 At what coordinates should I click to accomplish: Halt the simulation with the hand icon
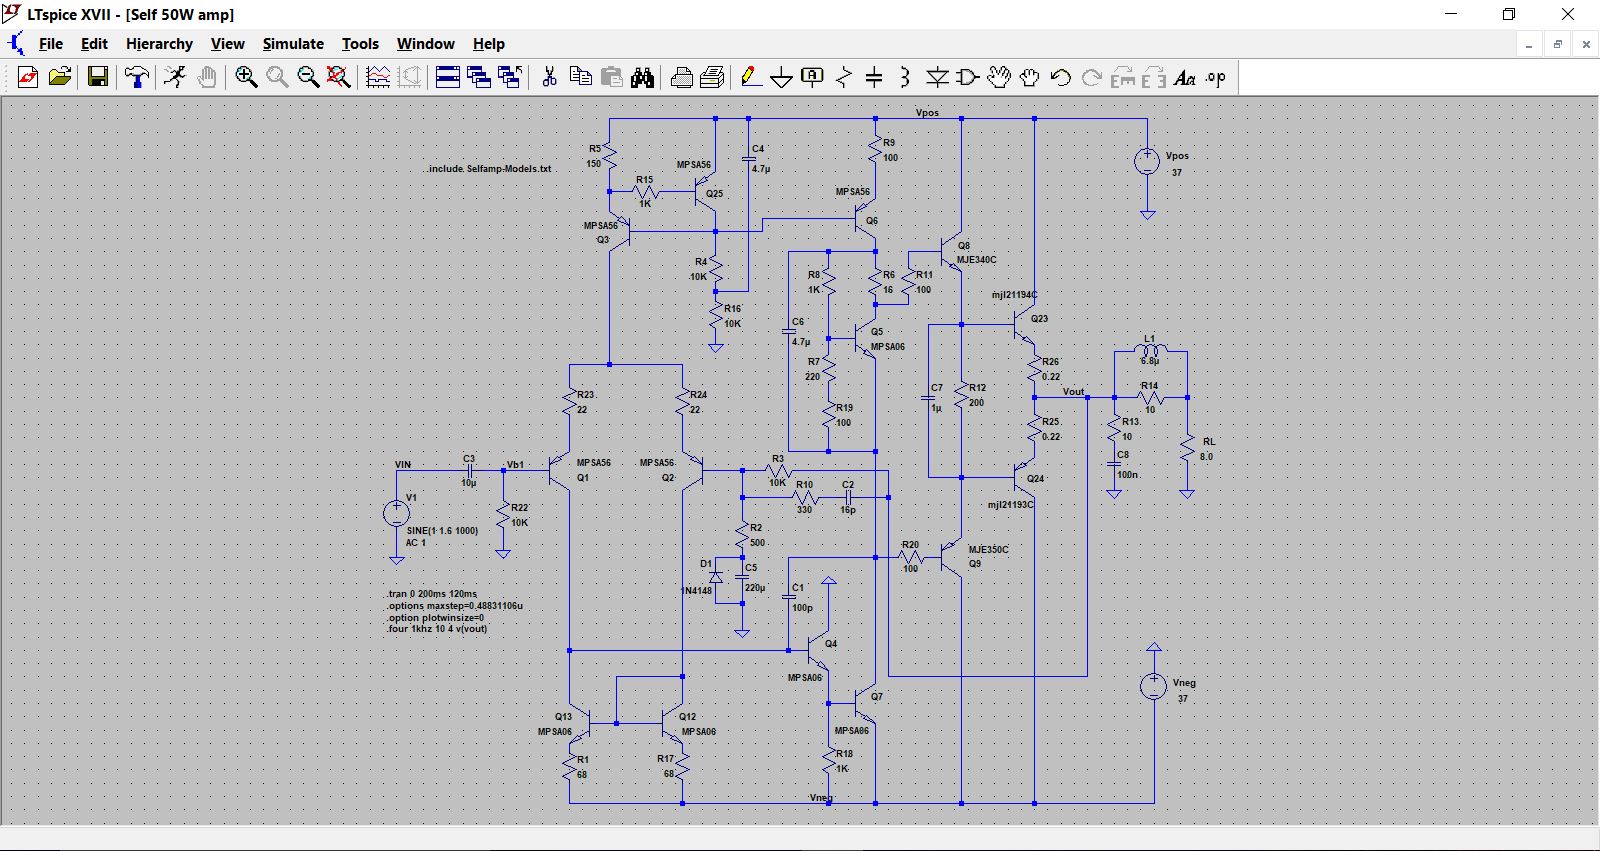207,77
